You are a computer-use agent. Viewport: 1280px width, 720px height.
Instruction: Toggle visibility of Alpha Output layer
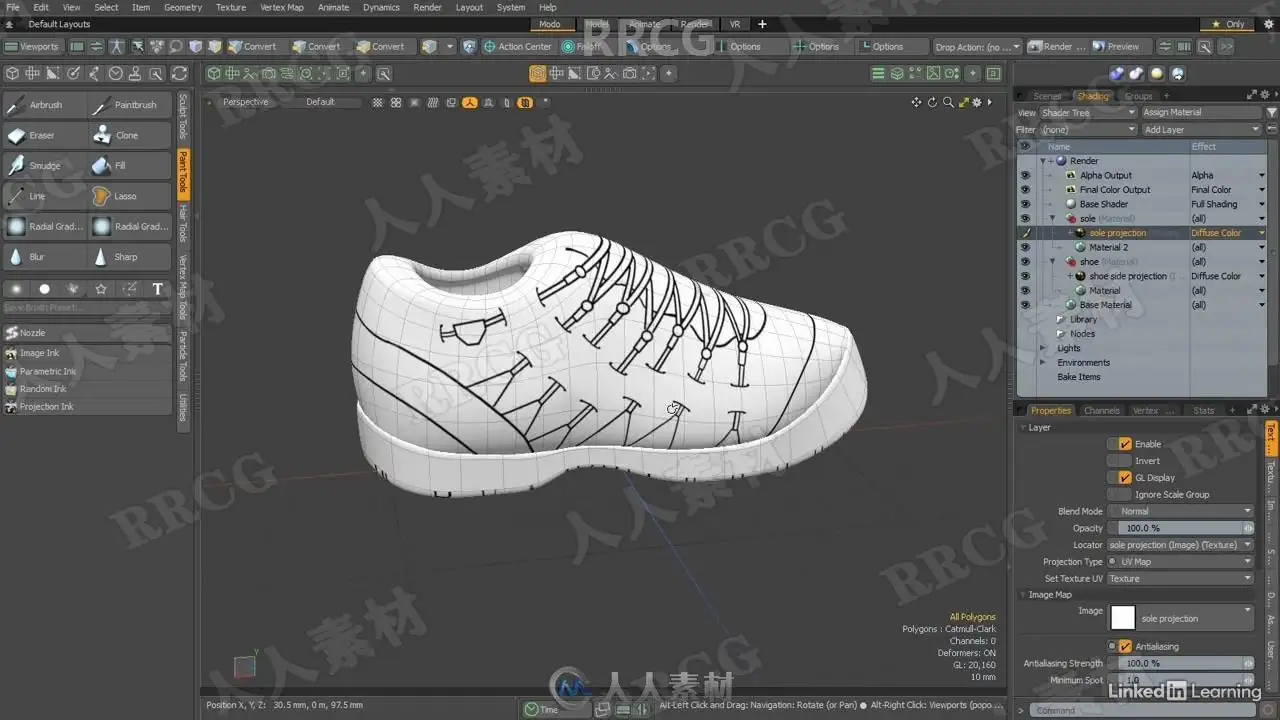1024,175
